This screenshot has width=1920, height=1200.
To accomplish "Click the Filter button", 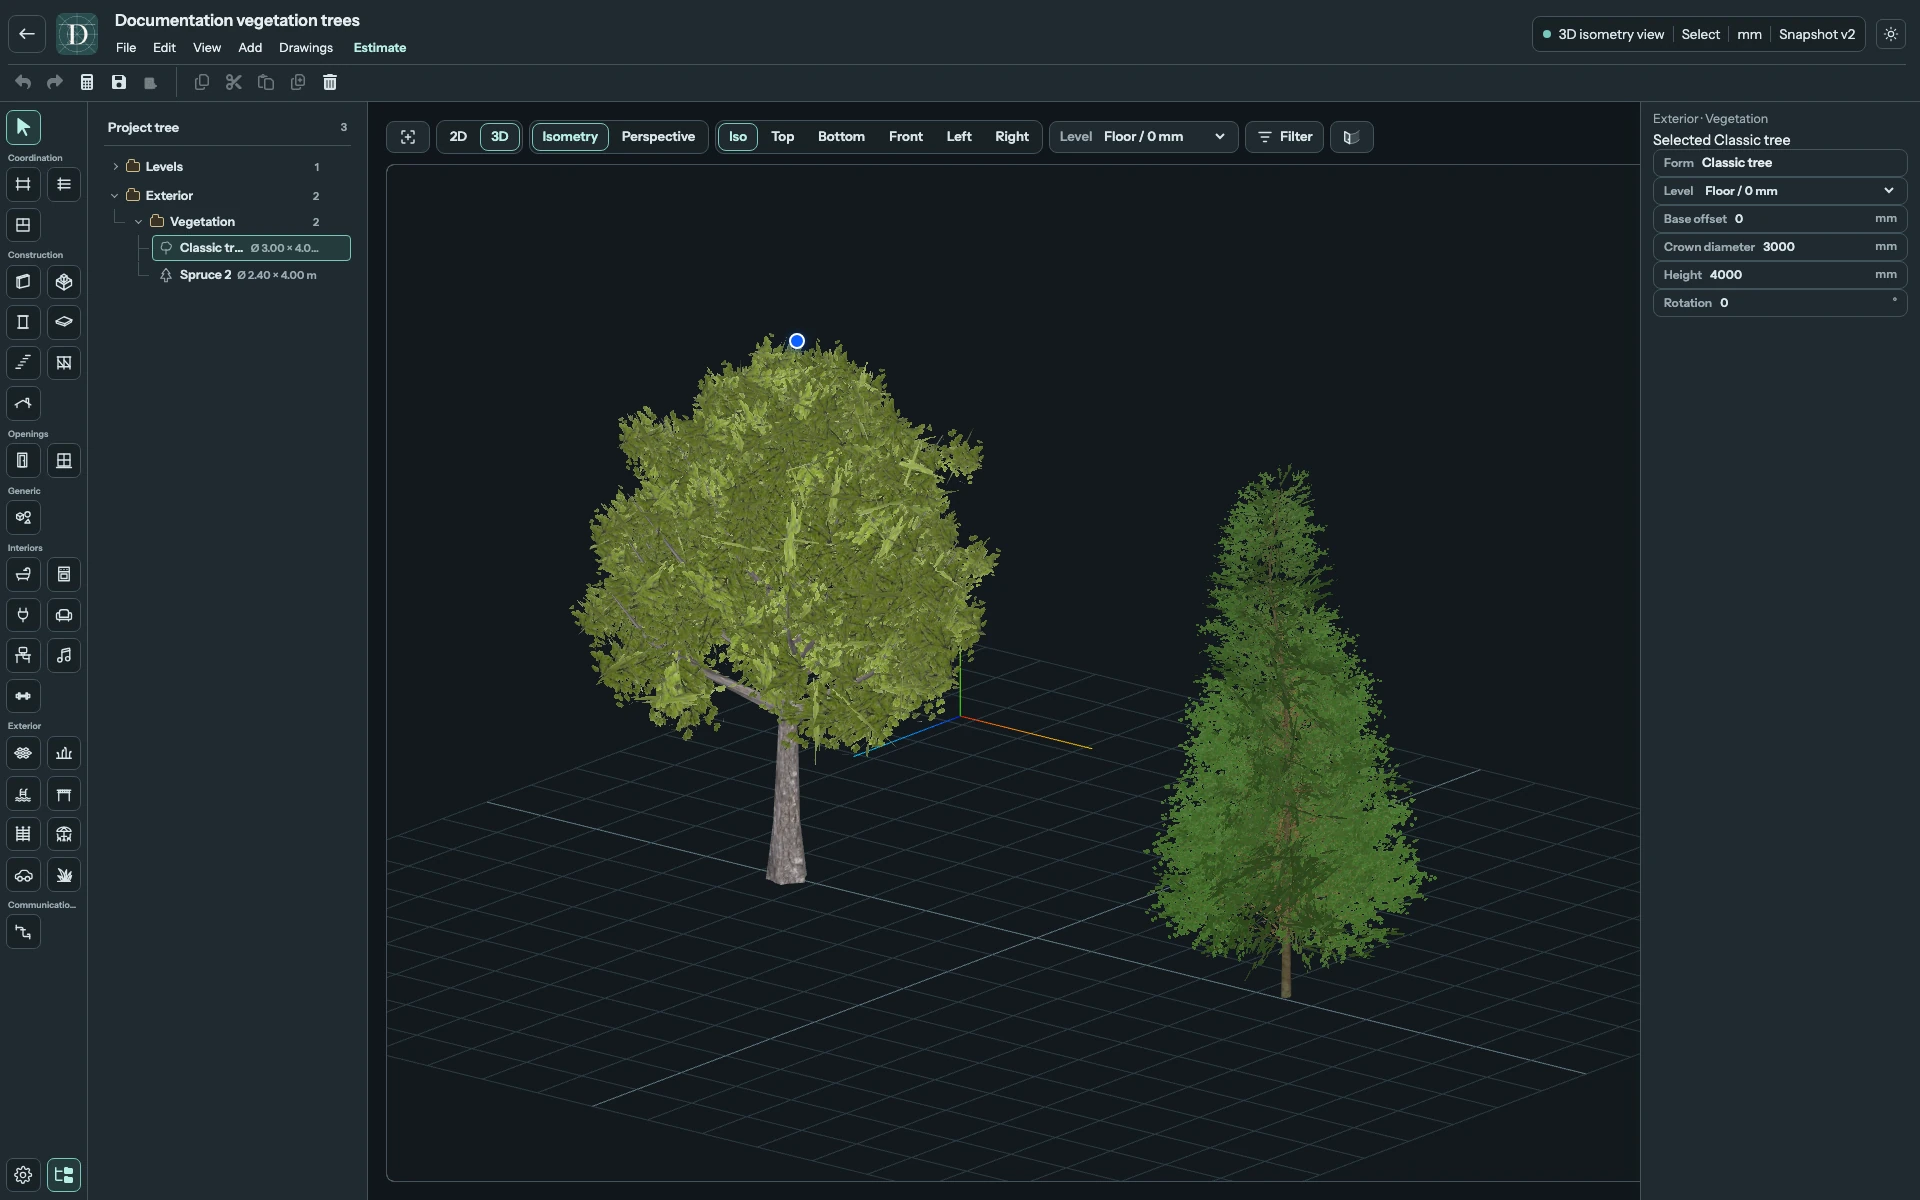I will [x=1284, y=137].
